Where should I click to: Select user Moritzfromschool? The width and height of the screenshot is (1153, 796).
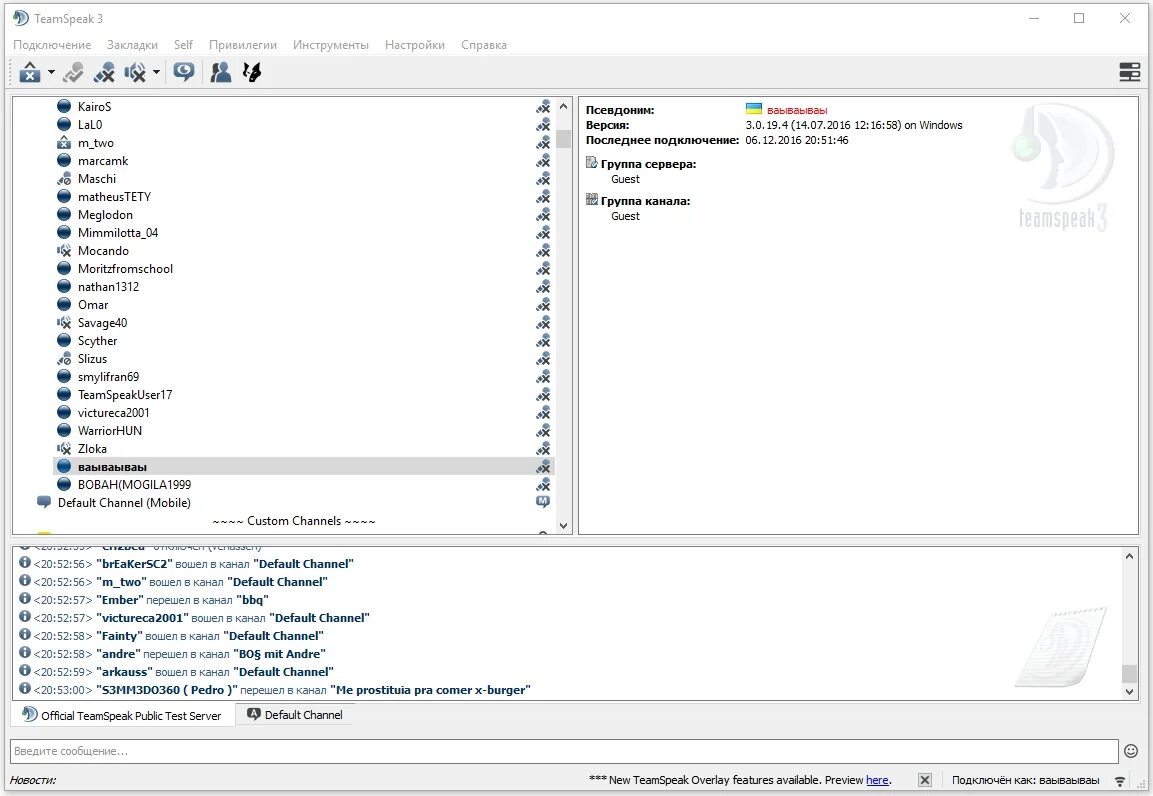125,269
